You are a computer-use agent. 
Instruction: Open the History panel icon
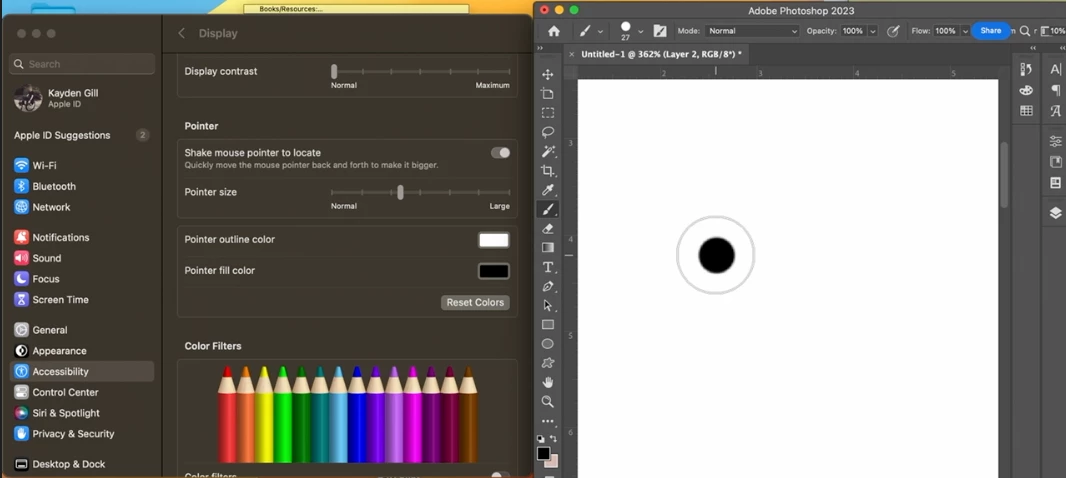[x=1026, y=69]
